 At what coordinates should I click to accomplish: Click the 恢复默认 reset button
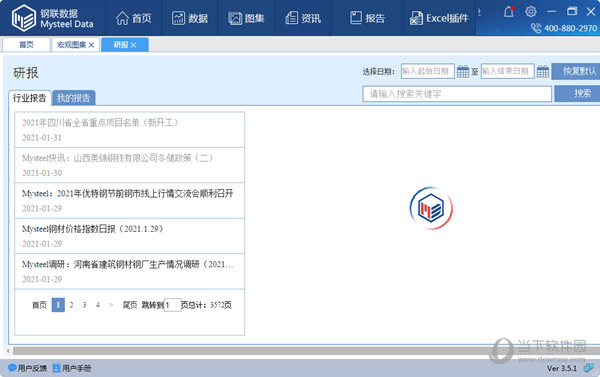pyautogui.click(x=577, y=71)
